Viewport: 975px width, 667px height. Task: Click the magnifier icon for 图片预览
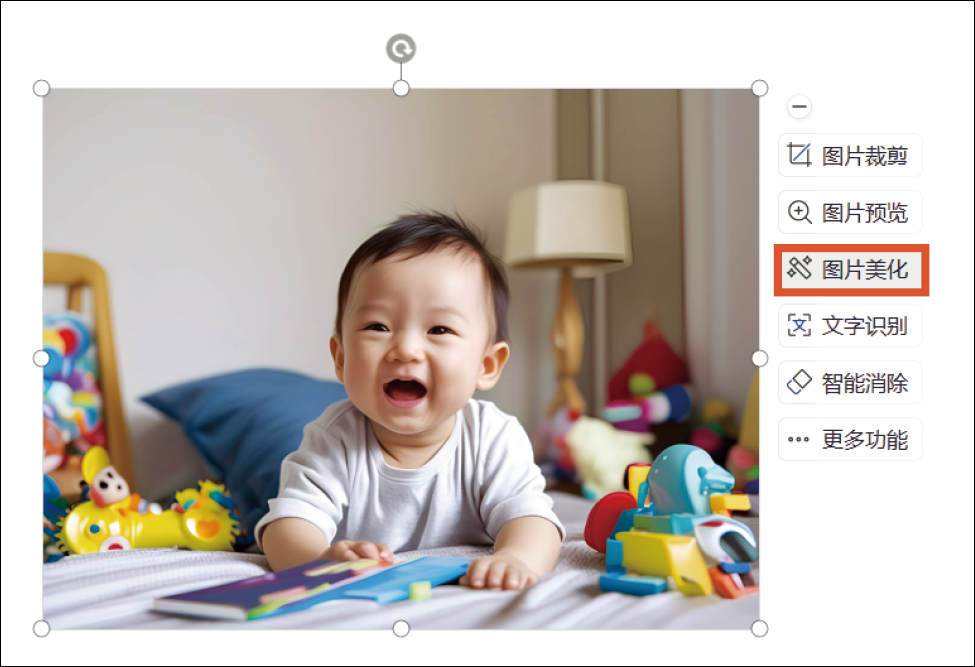coord(799,212)
